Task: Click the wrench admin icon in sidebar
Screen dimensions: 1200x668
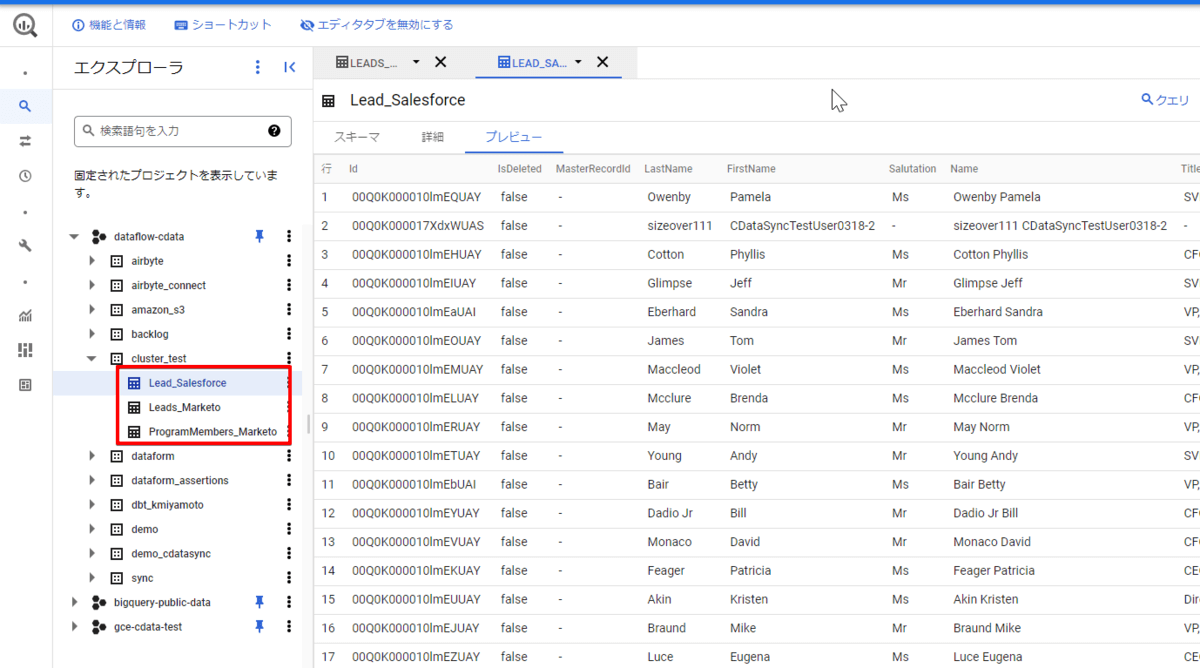Action: 25,246
